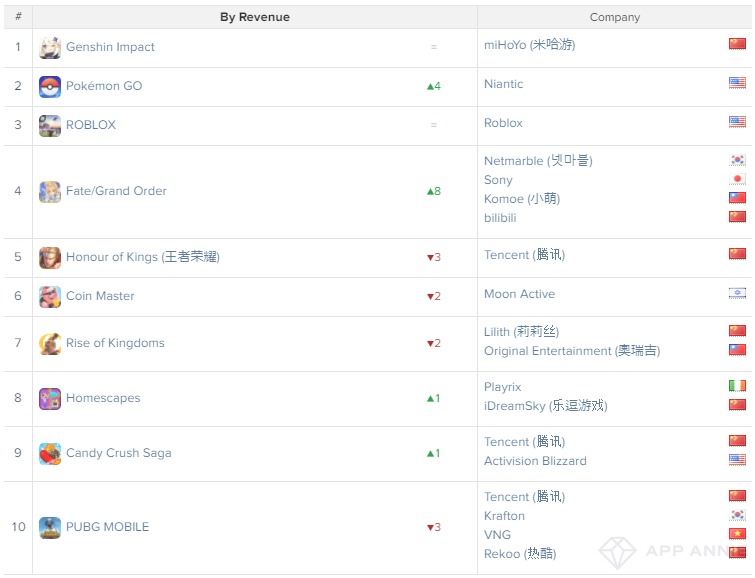This screenshot has width=755, height=578.
Task: Open the Pokémon GO game link
Action: [104, 86]
